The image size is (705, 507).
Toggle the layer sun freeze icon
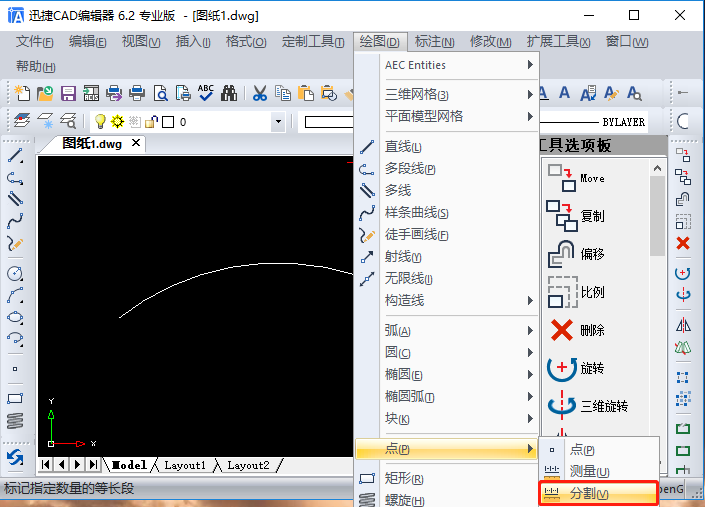[x=117, y=121]
